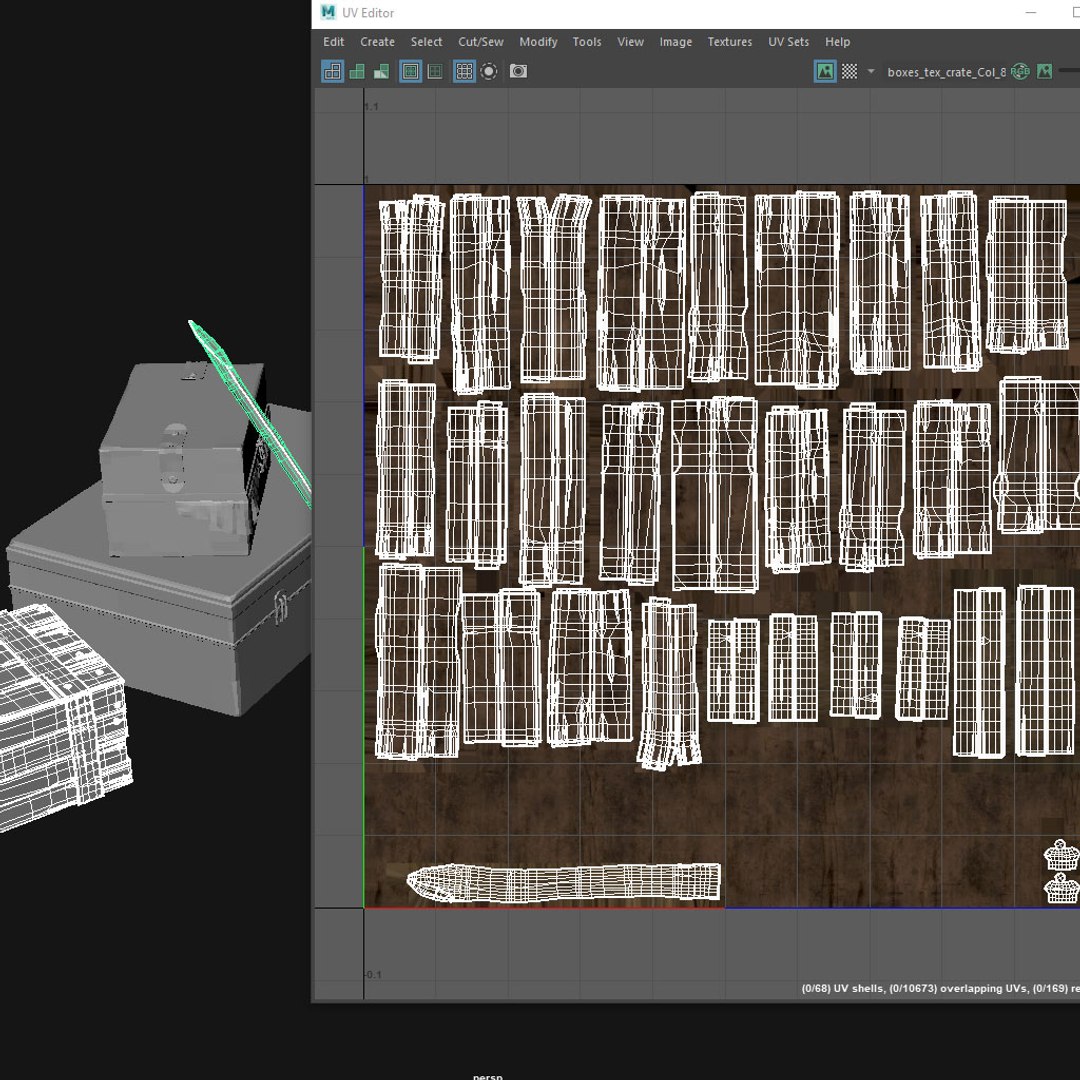The width and height of the screenshot is (1080, 1080).
Task: Open the Help menu
Action: pyautogui.click(x=838, y=41)
